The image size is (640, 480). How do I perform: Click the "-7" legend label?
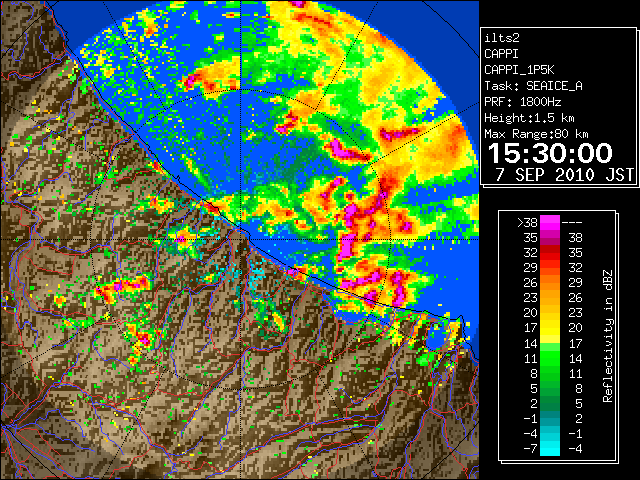530,449
